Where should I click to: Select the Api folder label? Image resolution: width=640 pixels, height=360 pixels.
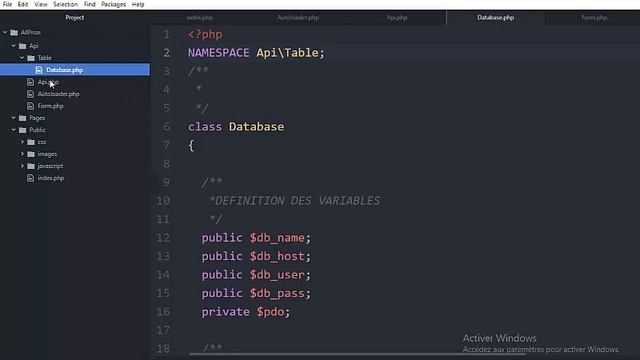(33, 46)
